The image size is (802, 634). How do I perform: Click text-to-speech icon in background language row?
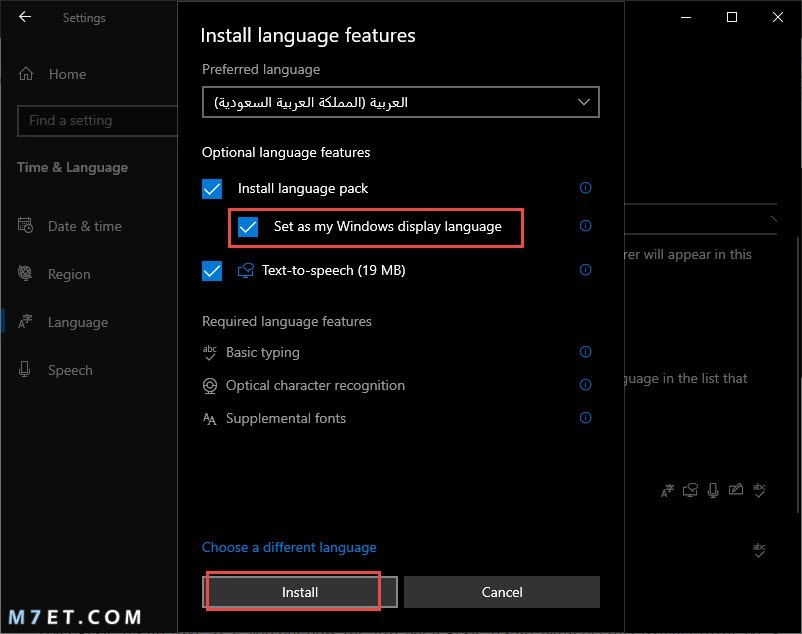pyautogui.click(x=690, y=490)
